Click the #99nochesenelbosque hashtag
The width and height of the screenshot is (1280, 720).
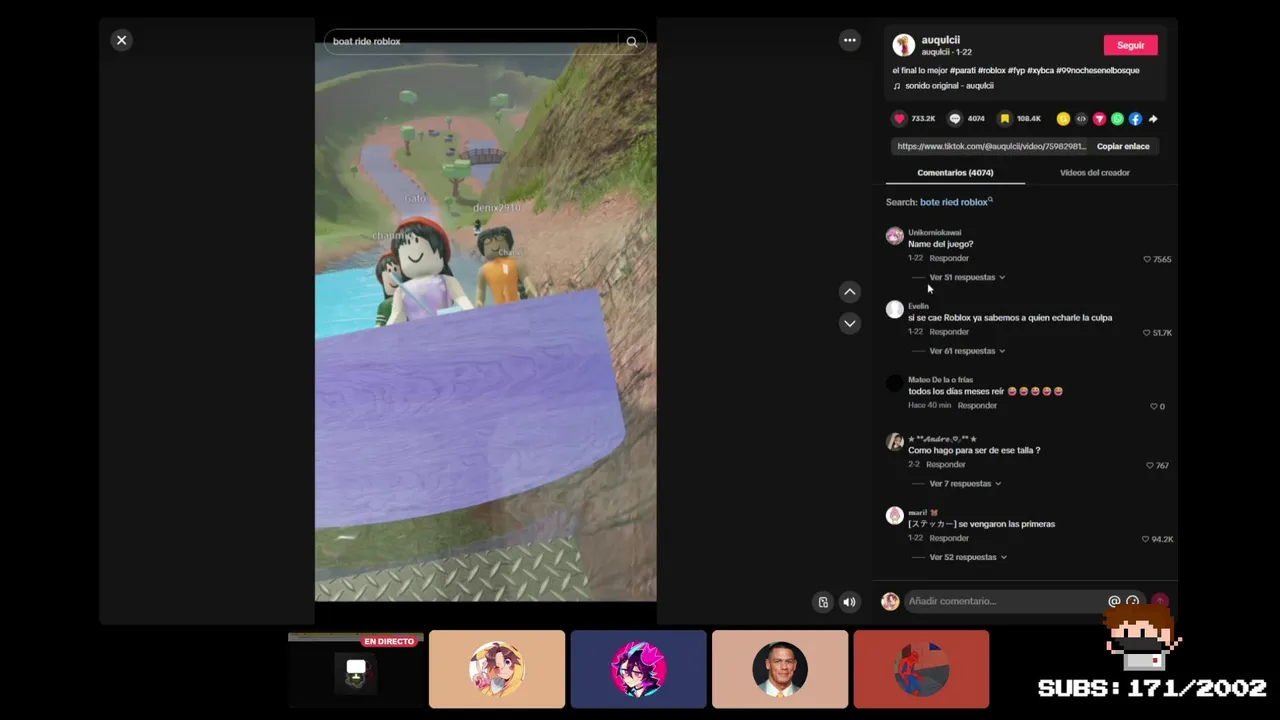point(1098,71)
